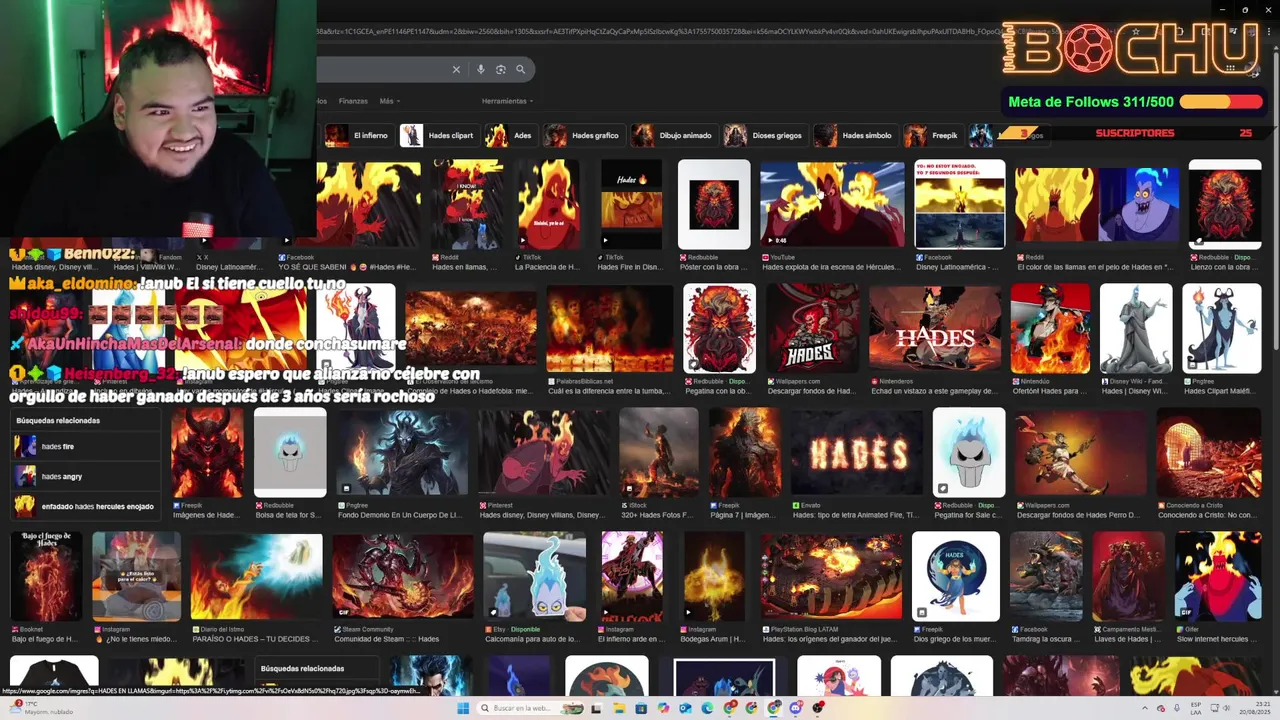Submit search with the magnifying glass icon
Screen dimensions: 1280x720
tap(520, 70)
